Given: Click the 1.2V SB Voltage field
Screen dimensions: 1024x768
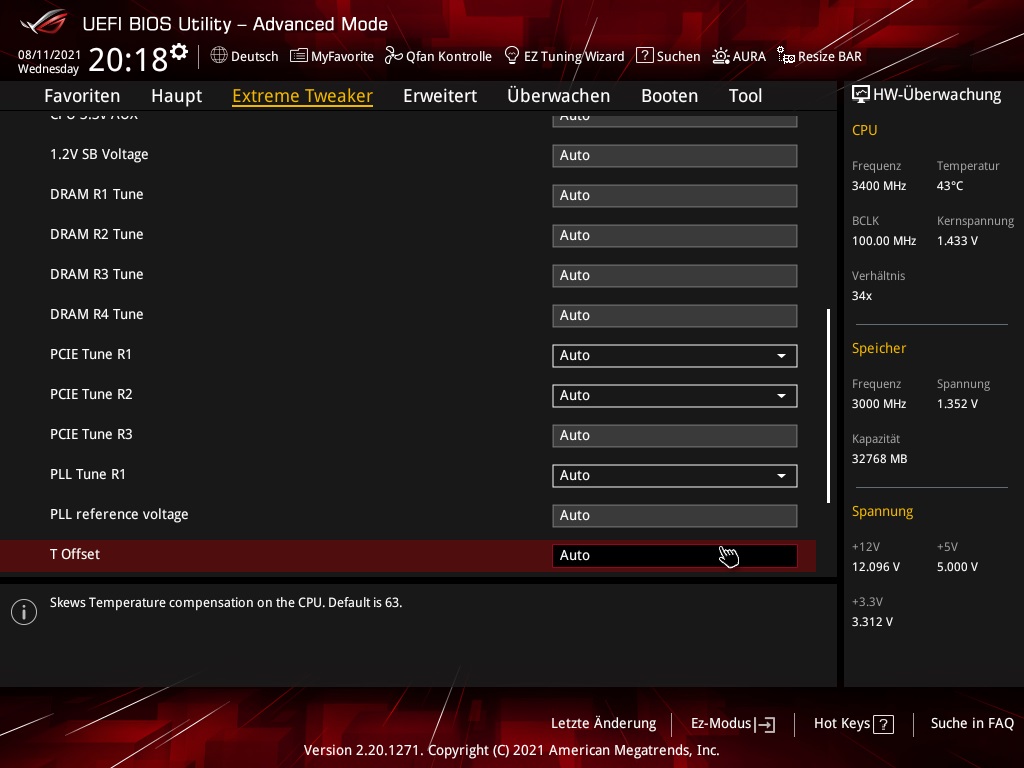Looking at the screenshot, I should click(x=675, y=155).
